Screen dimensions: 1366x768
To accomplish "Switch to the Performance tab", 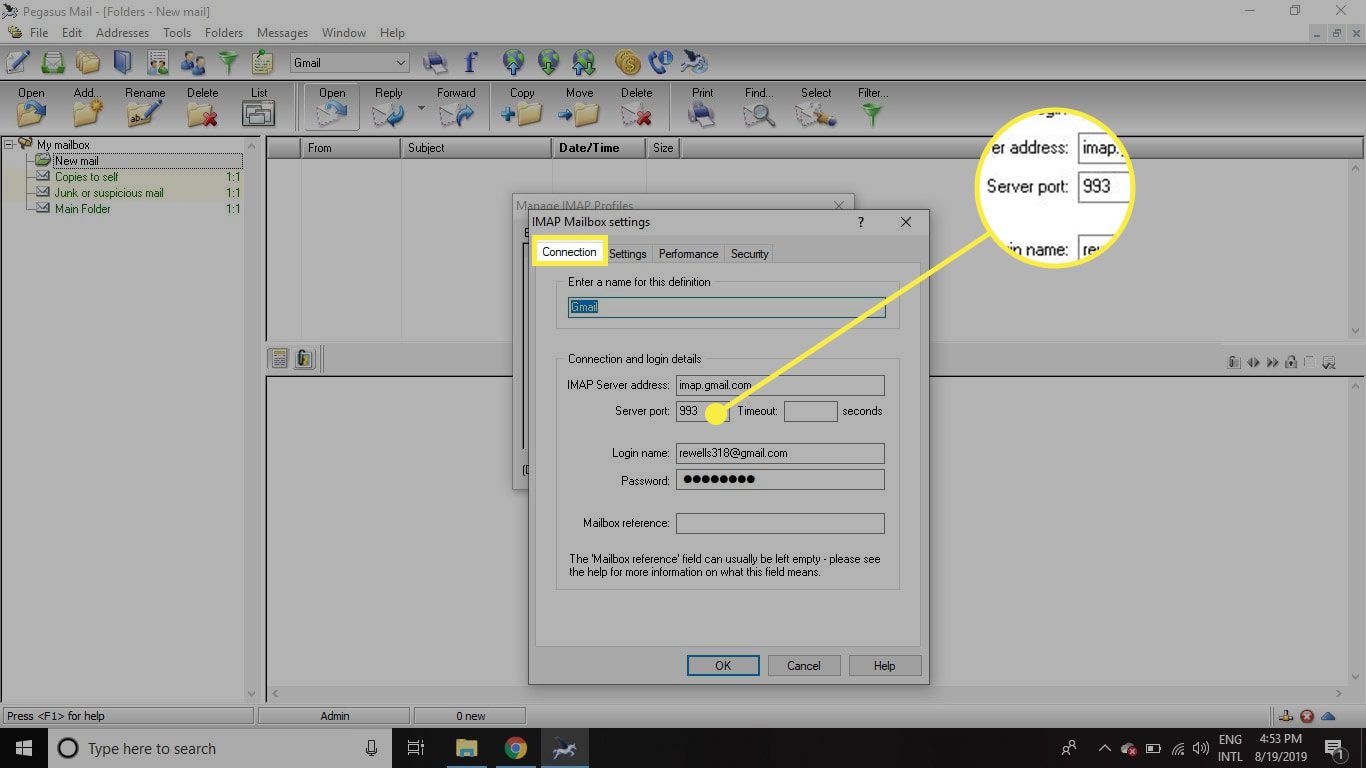I will (688, 254).
